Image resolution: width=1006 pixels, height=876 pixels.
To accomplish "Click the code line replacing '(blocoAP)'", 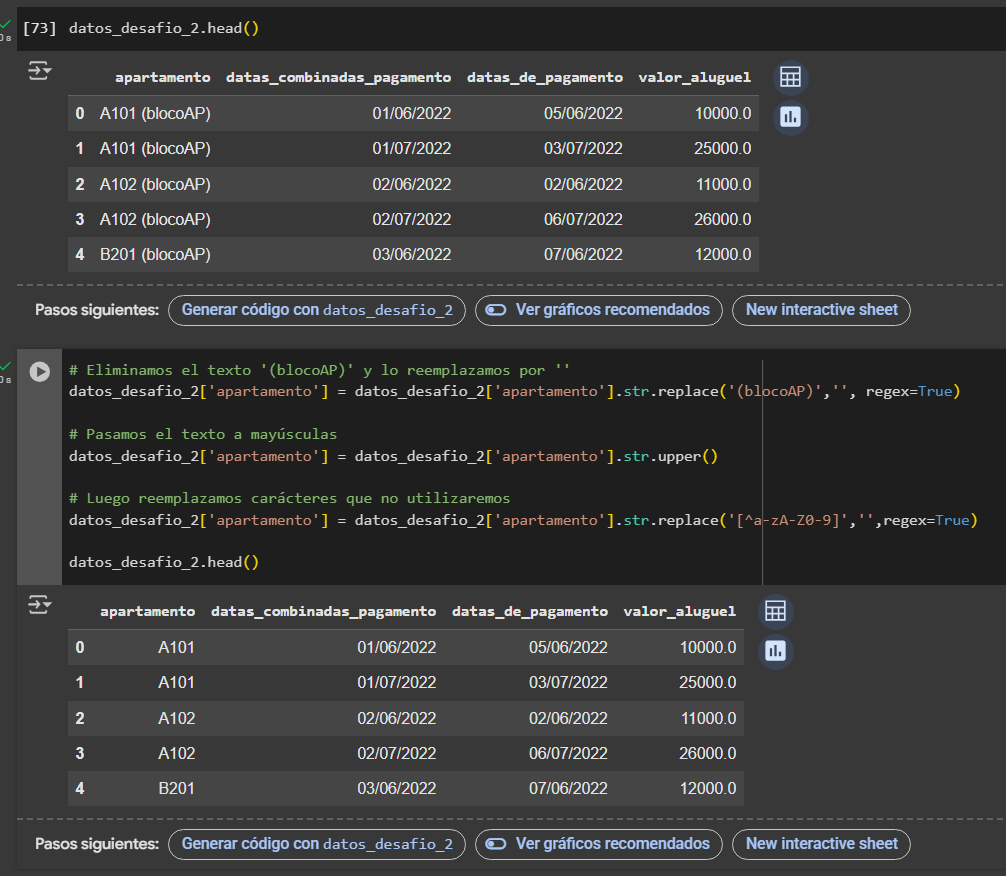I will pos(515,391).
